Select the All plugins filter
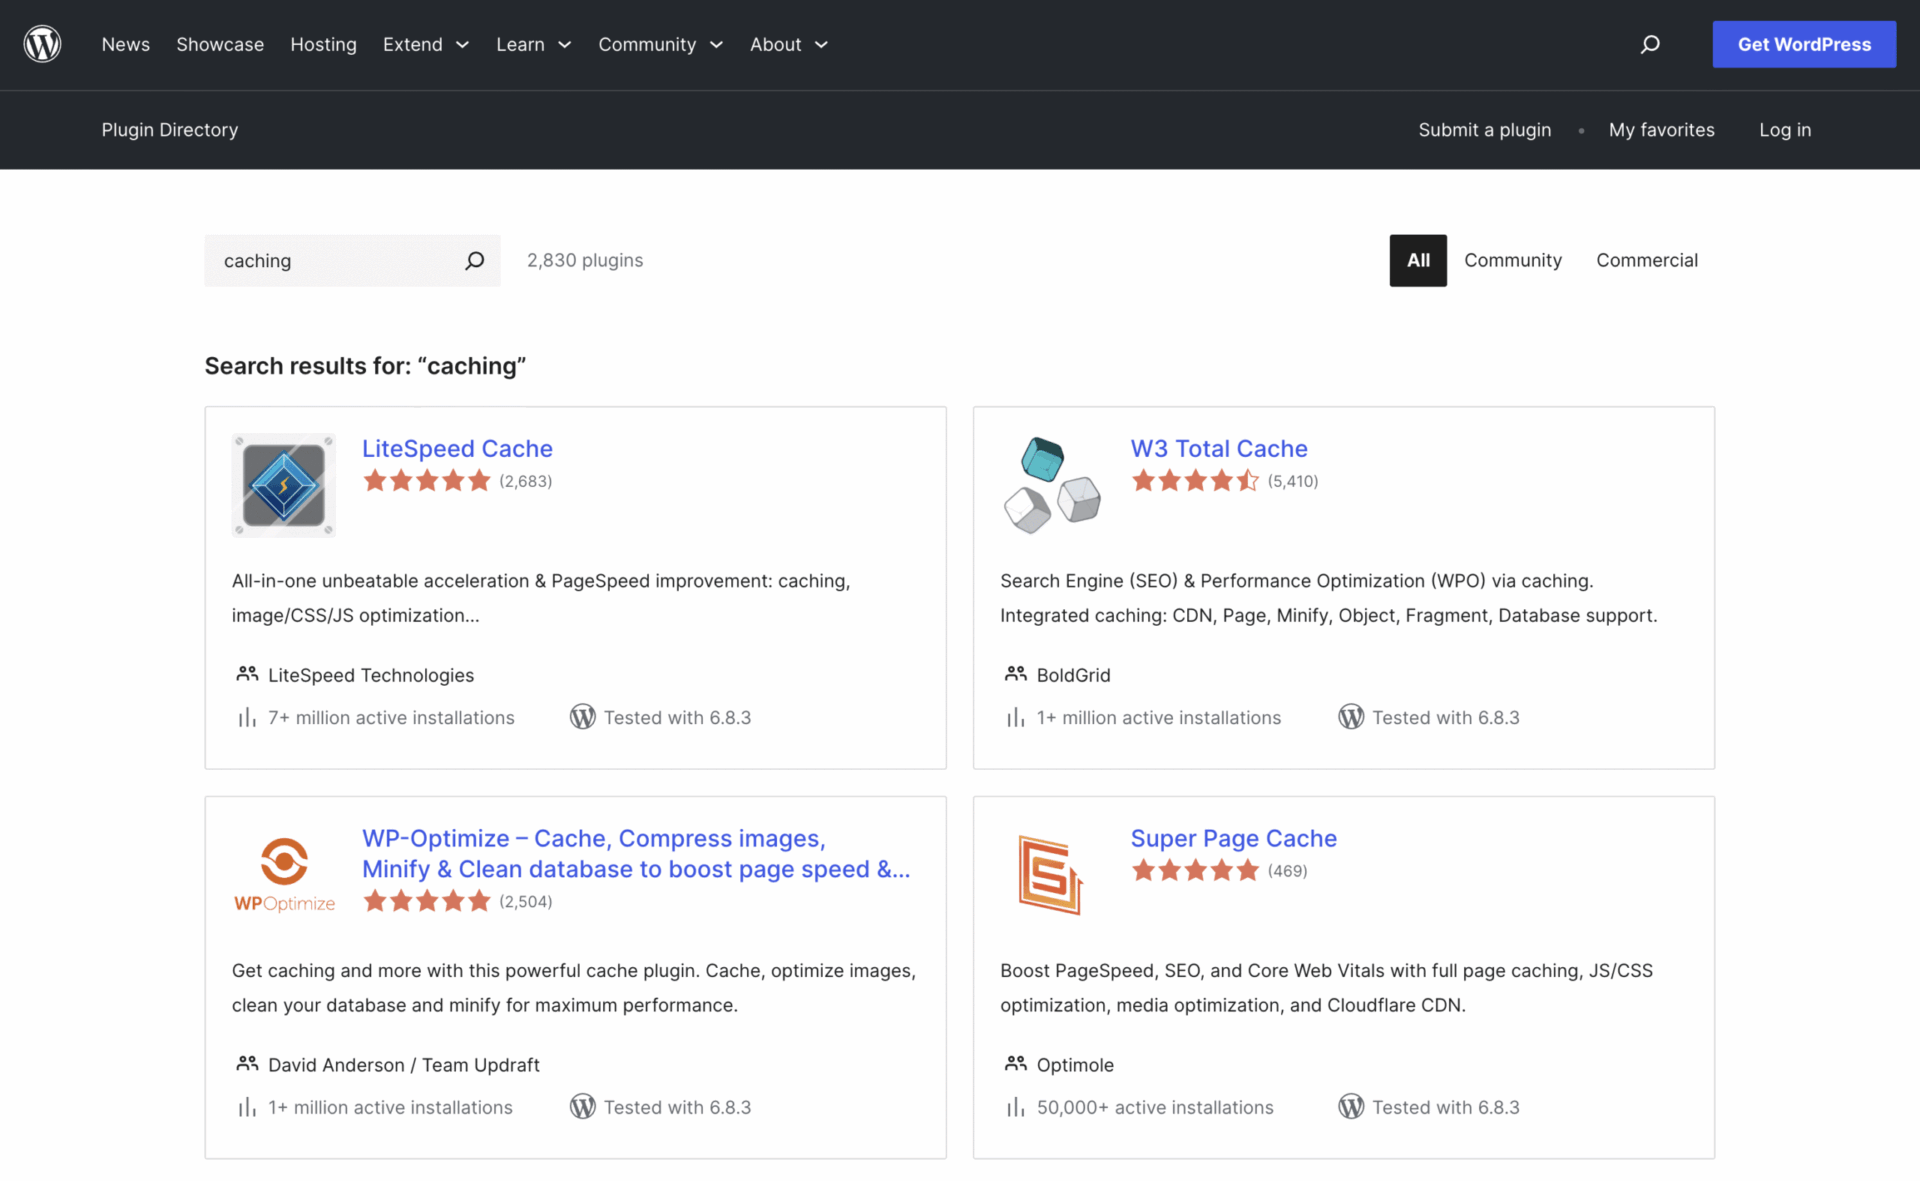This screenshot has height=1181, width=1920. tap(1417, 260)
